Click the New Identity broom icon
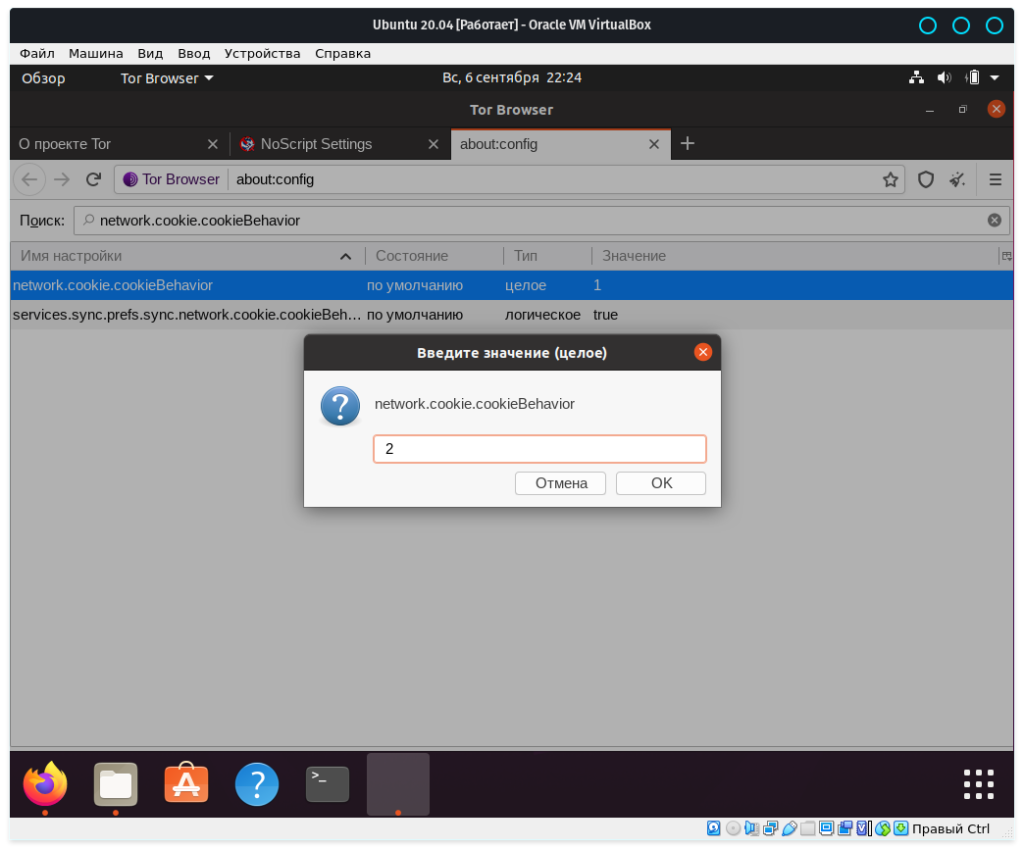Image resolution: width=1024 pixels, height=850 pixels. click(958, 180)
